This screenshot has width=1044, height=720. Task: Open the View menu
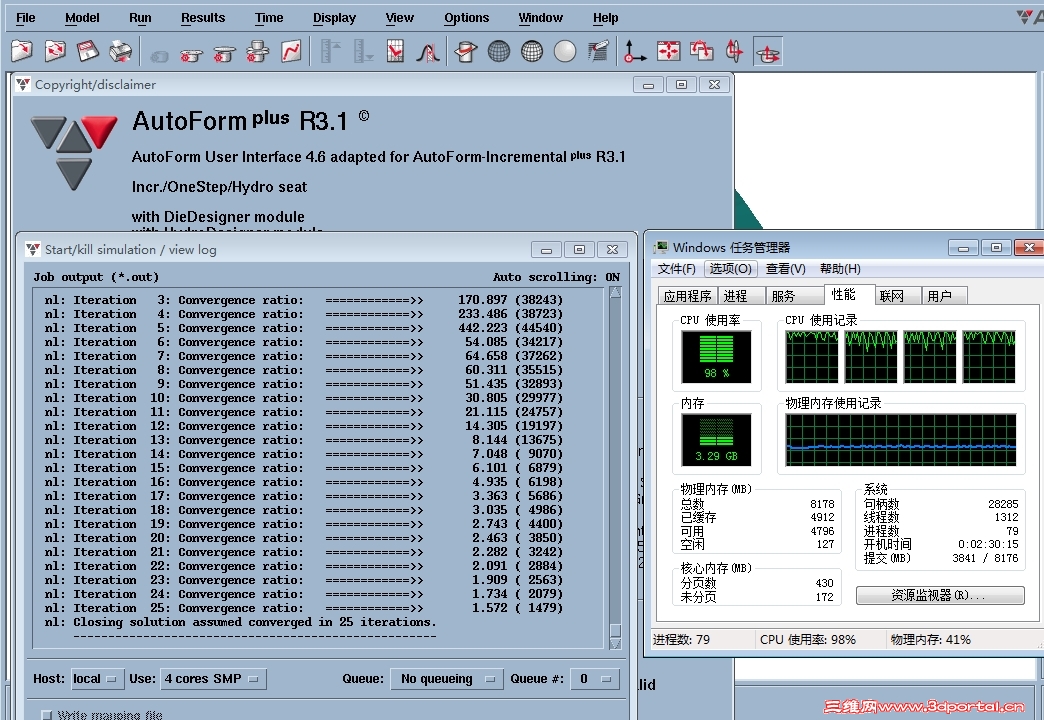point(399,18)
